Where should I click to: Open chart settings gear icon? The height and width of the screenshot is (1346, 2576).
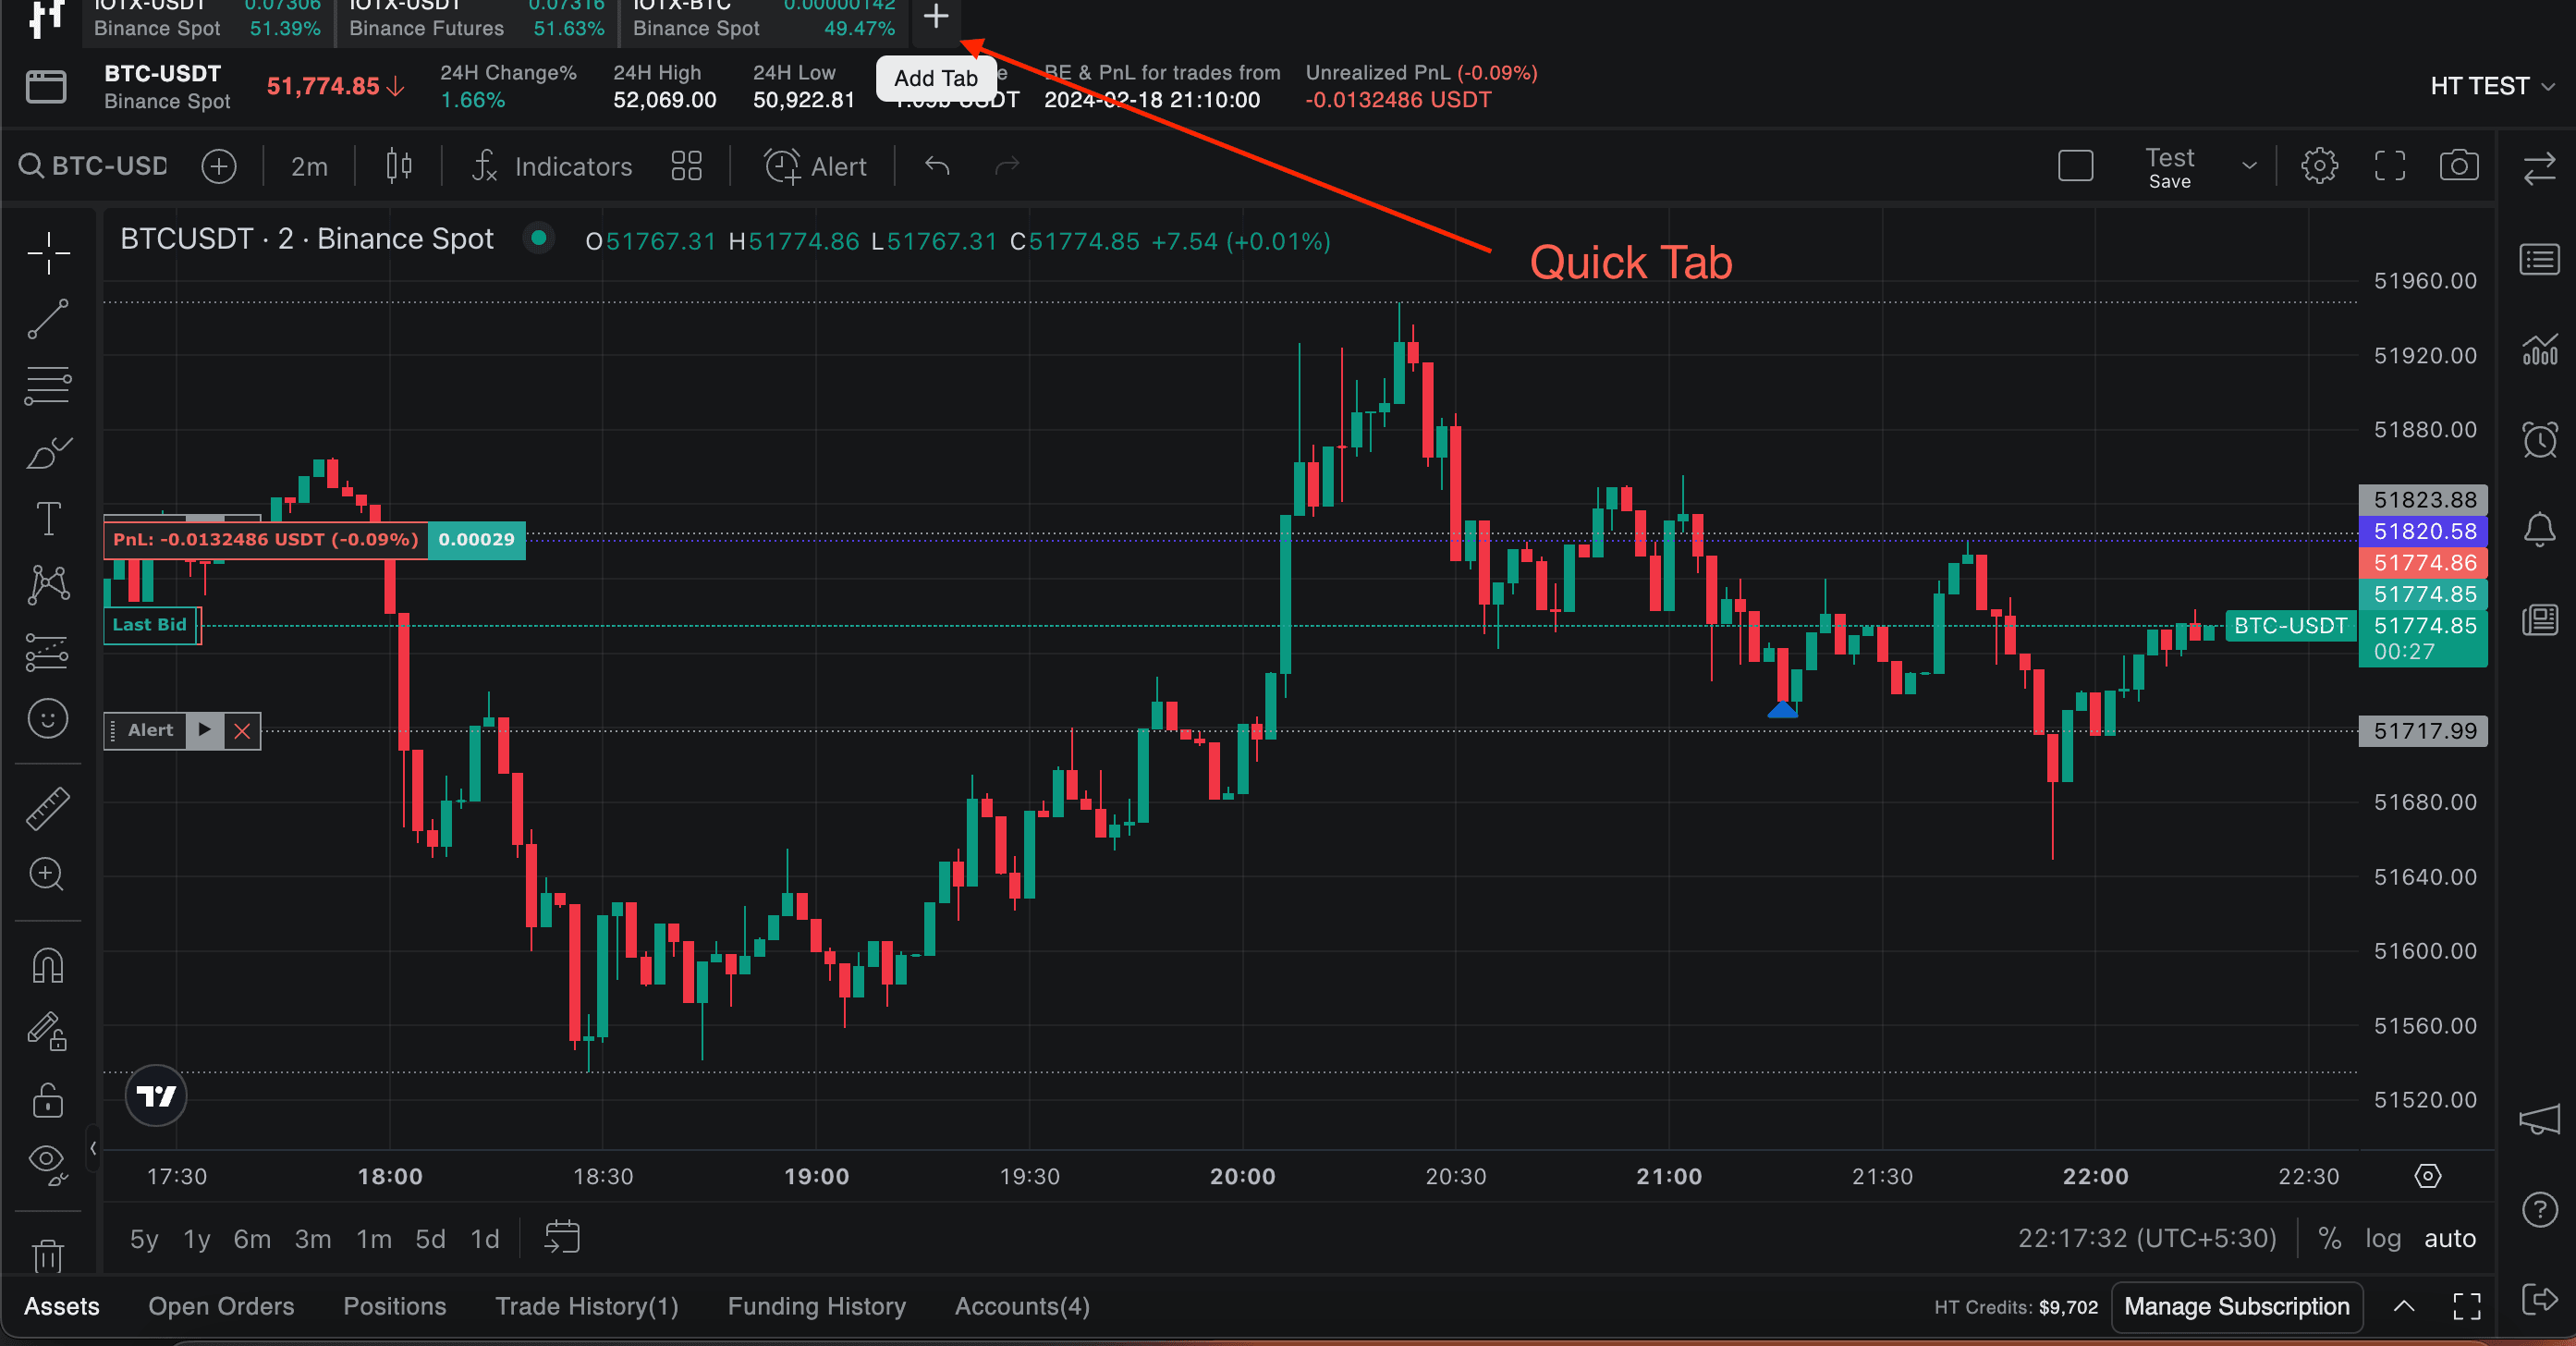2319,166
